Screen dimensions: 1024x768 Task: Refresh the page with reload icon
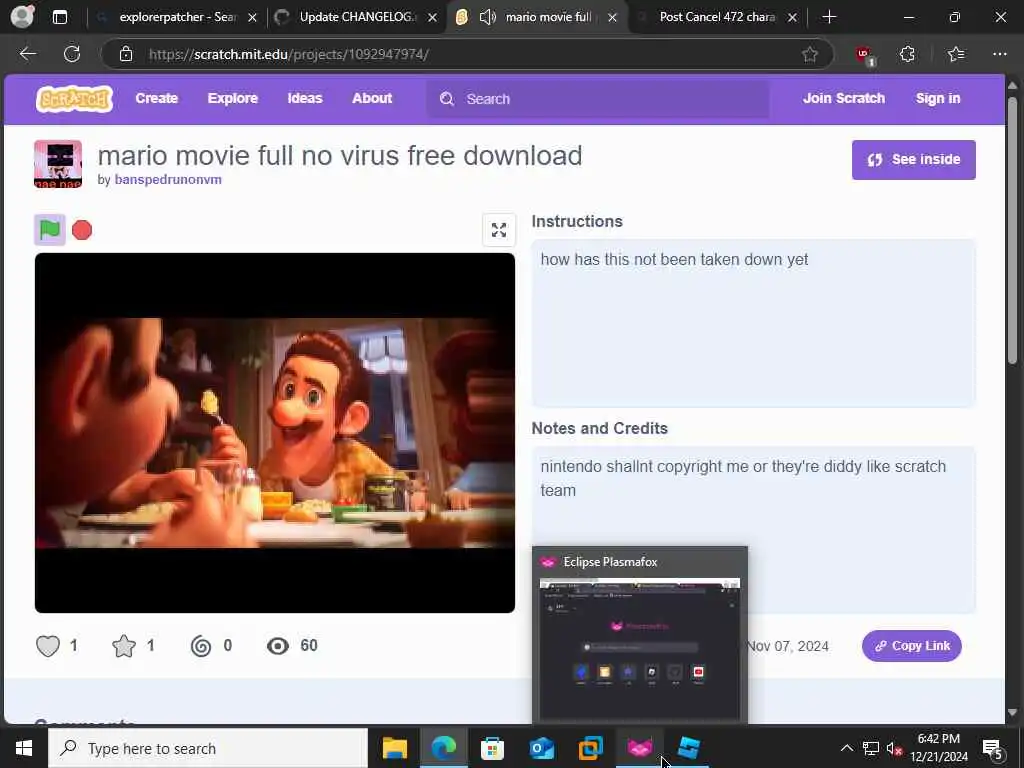72,54
